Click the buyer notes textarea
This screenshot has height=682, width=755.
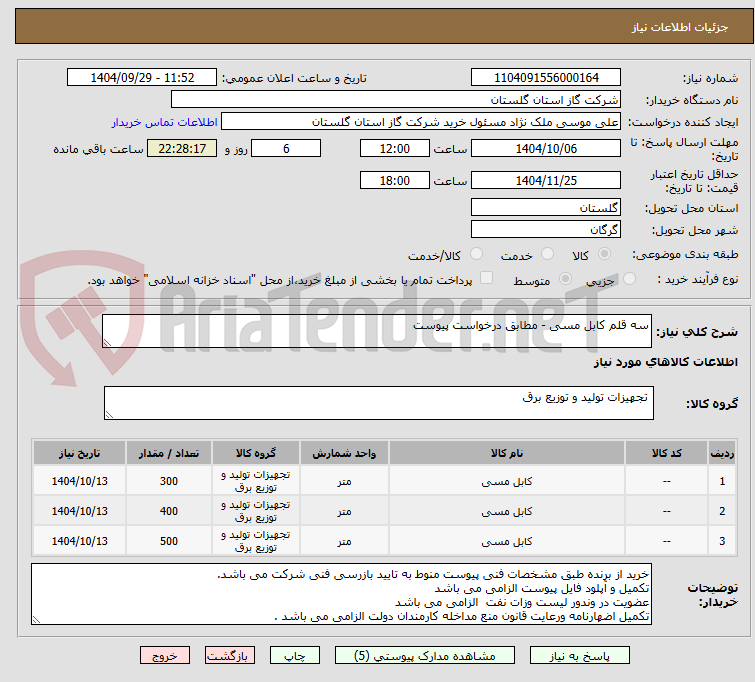click(x=341, y=594)
